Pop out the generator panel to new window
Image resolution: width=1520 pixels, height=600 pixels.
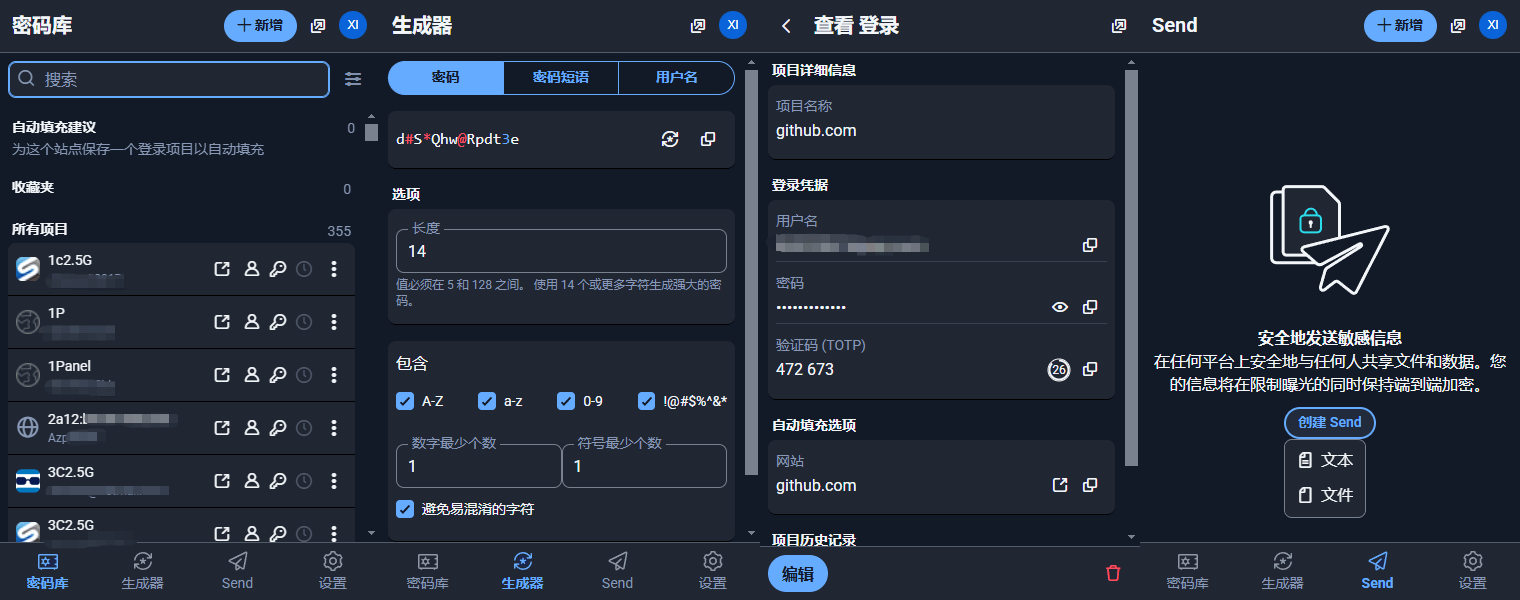click(x=698, y=26)
